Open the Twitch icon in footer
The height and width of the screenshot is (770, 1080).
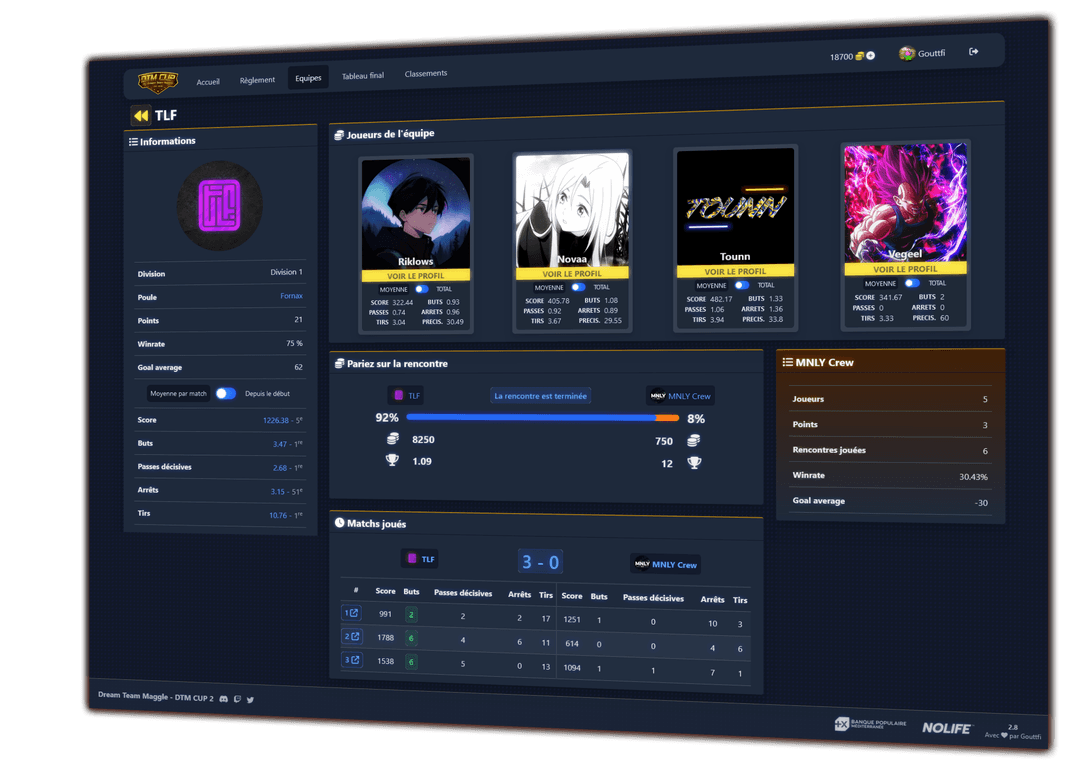click(x=237, y=699)
